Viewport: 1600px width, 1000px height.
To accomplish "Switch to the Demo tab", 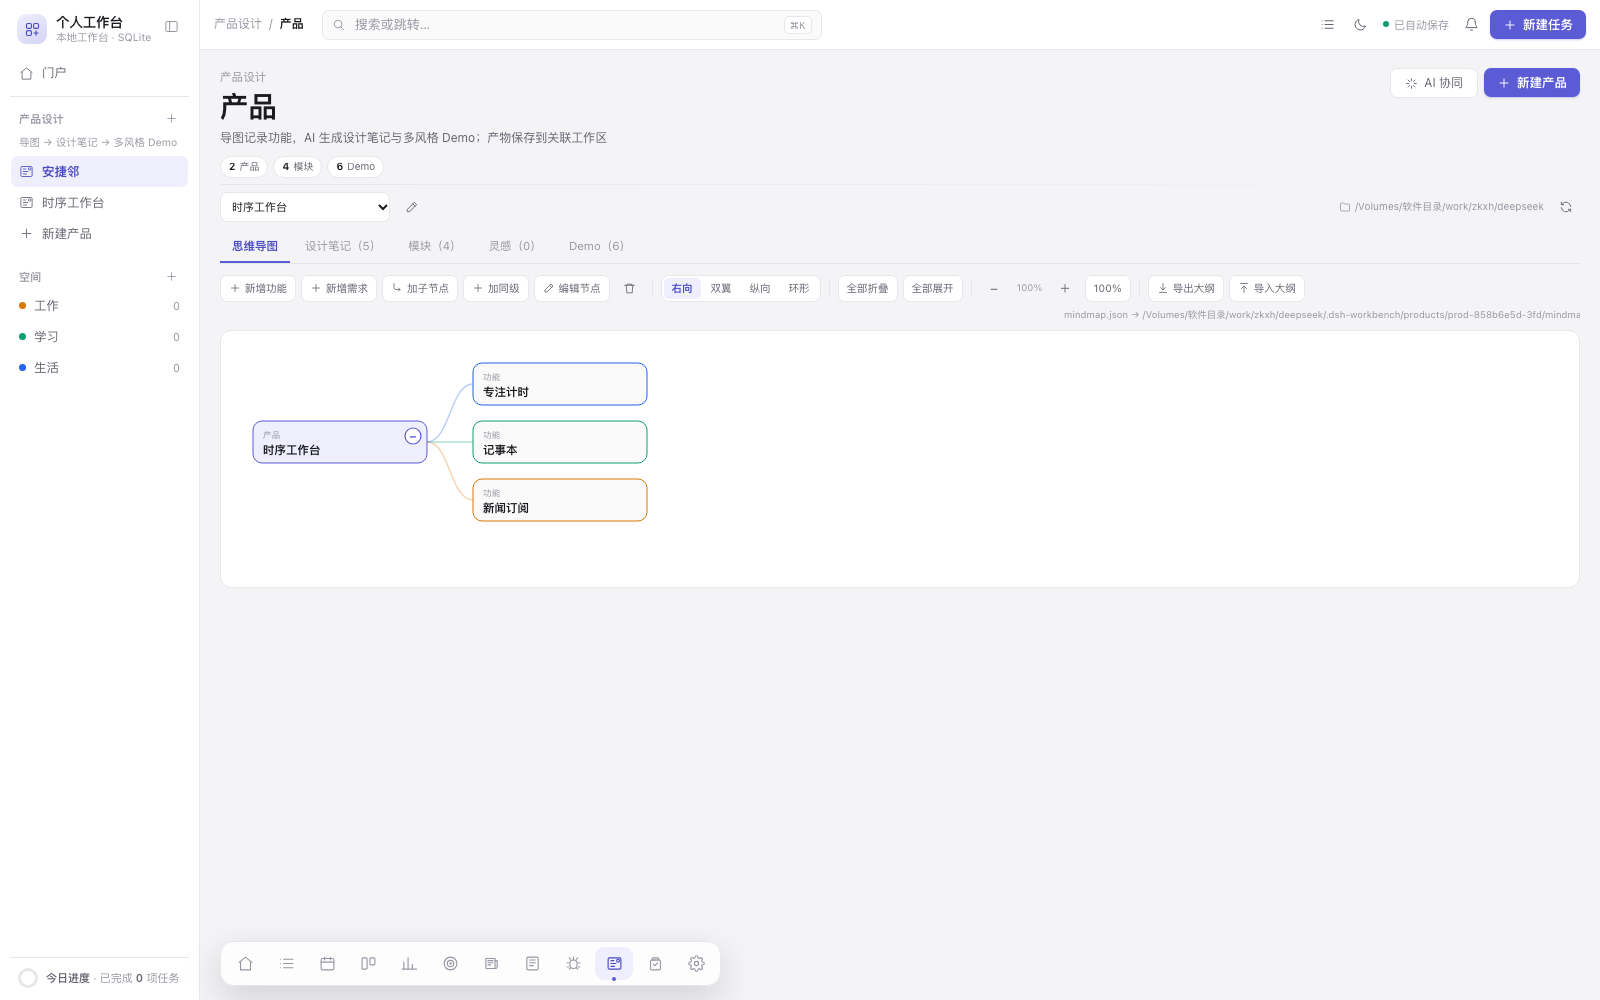I will pos(596,246).
